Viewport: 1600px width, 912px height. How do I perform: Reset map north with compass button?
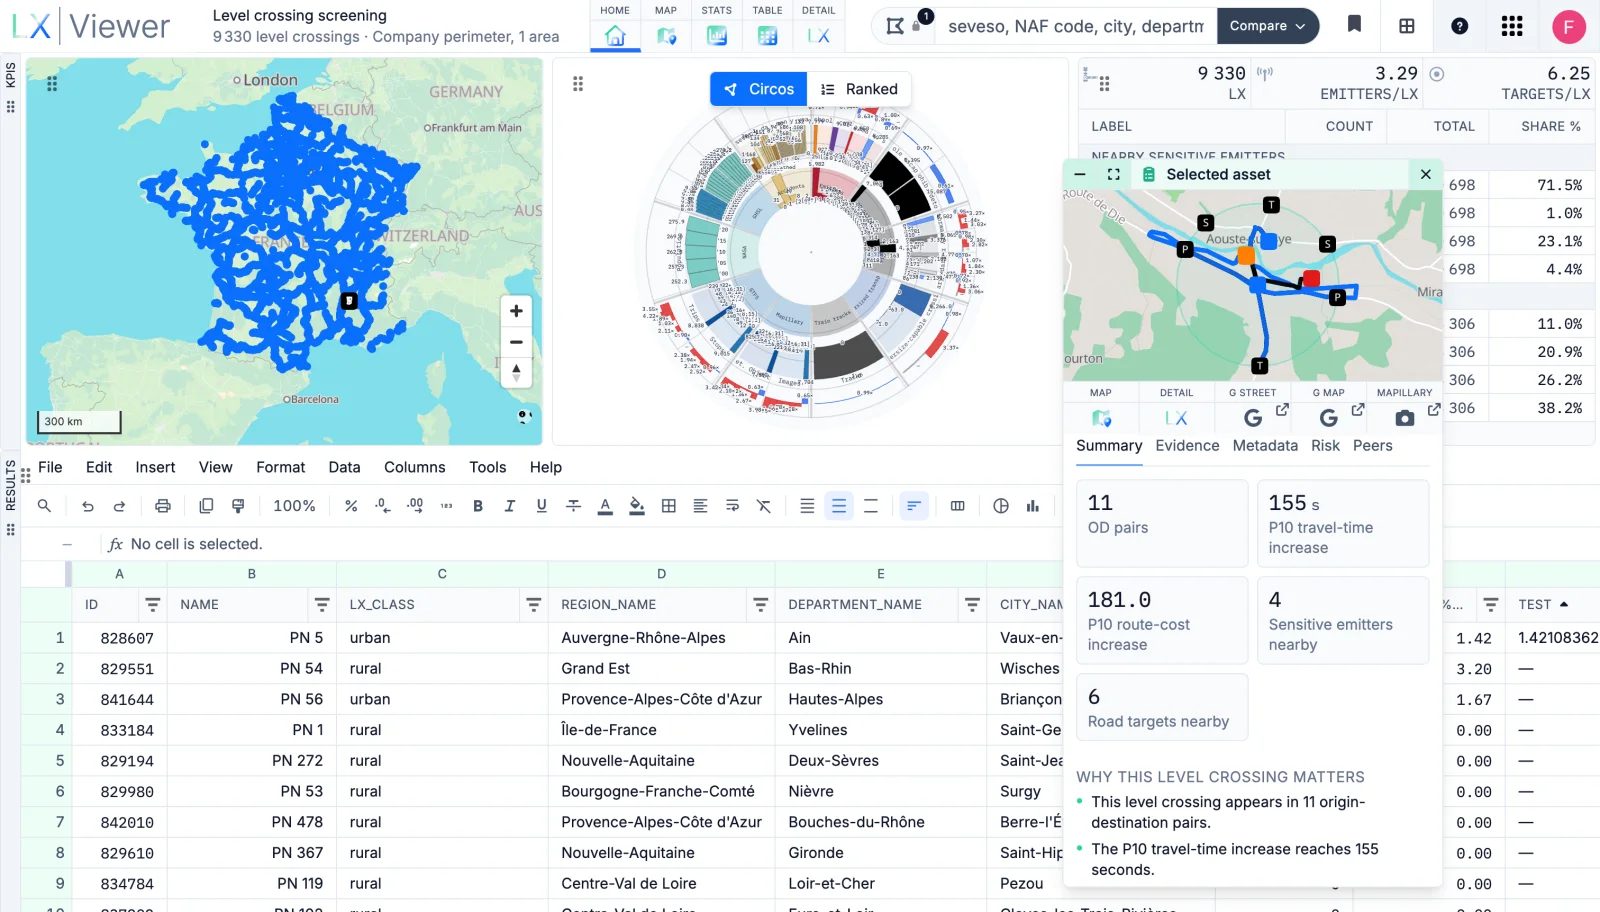click(x=516, y=372)
